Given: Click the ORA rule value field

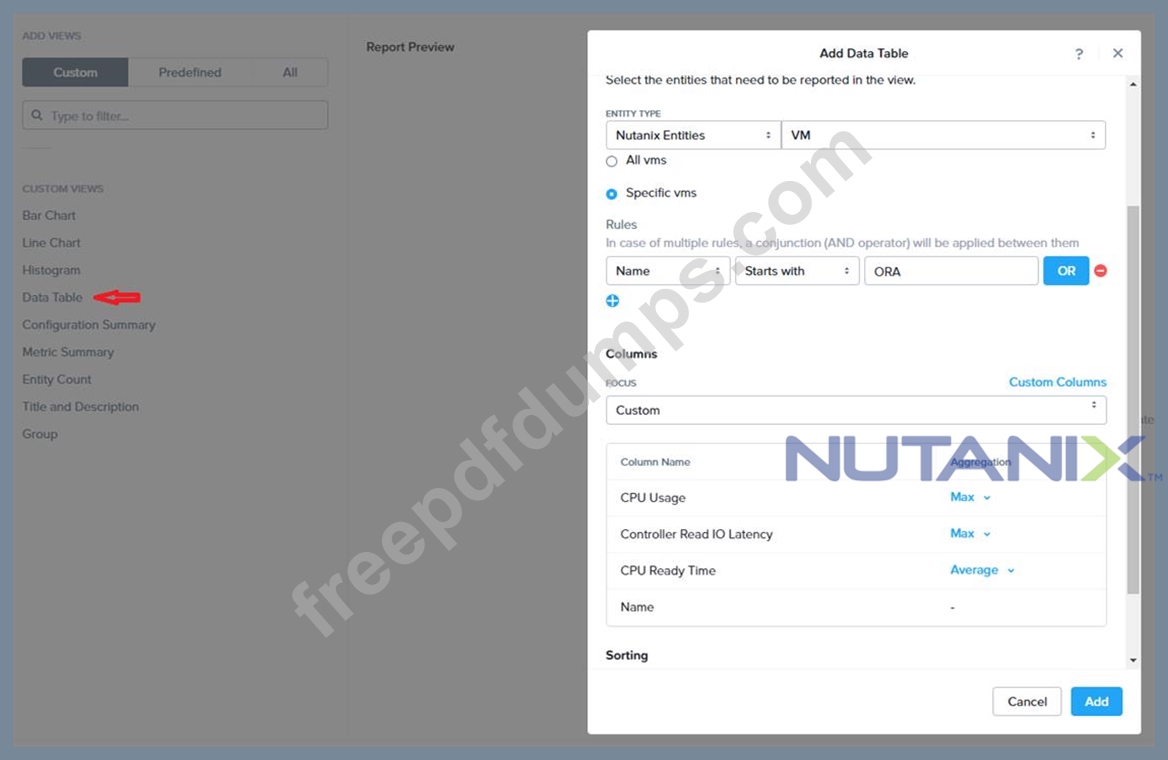Looking at the screenshot, I should [951, 270].
